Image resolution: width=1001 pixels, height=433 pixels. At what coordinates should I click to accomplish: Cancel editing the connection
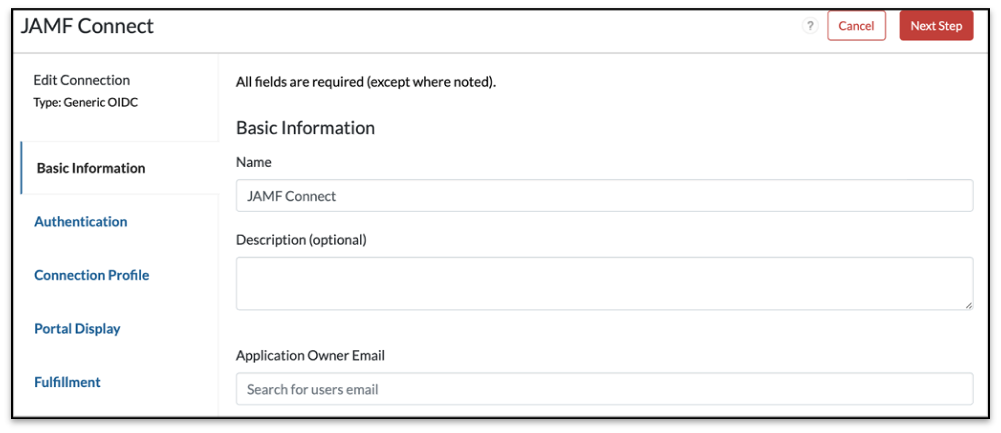(x=856, y=26)
